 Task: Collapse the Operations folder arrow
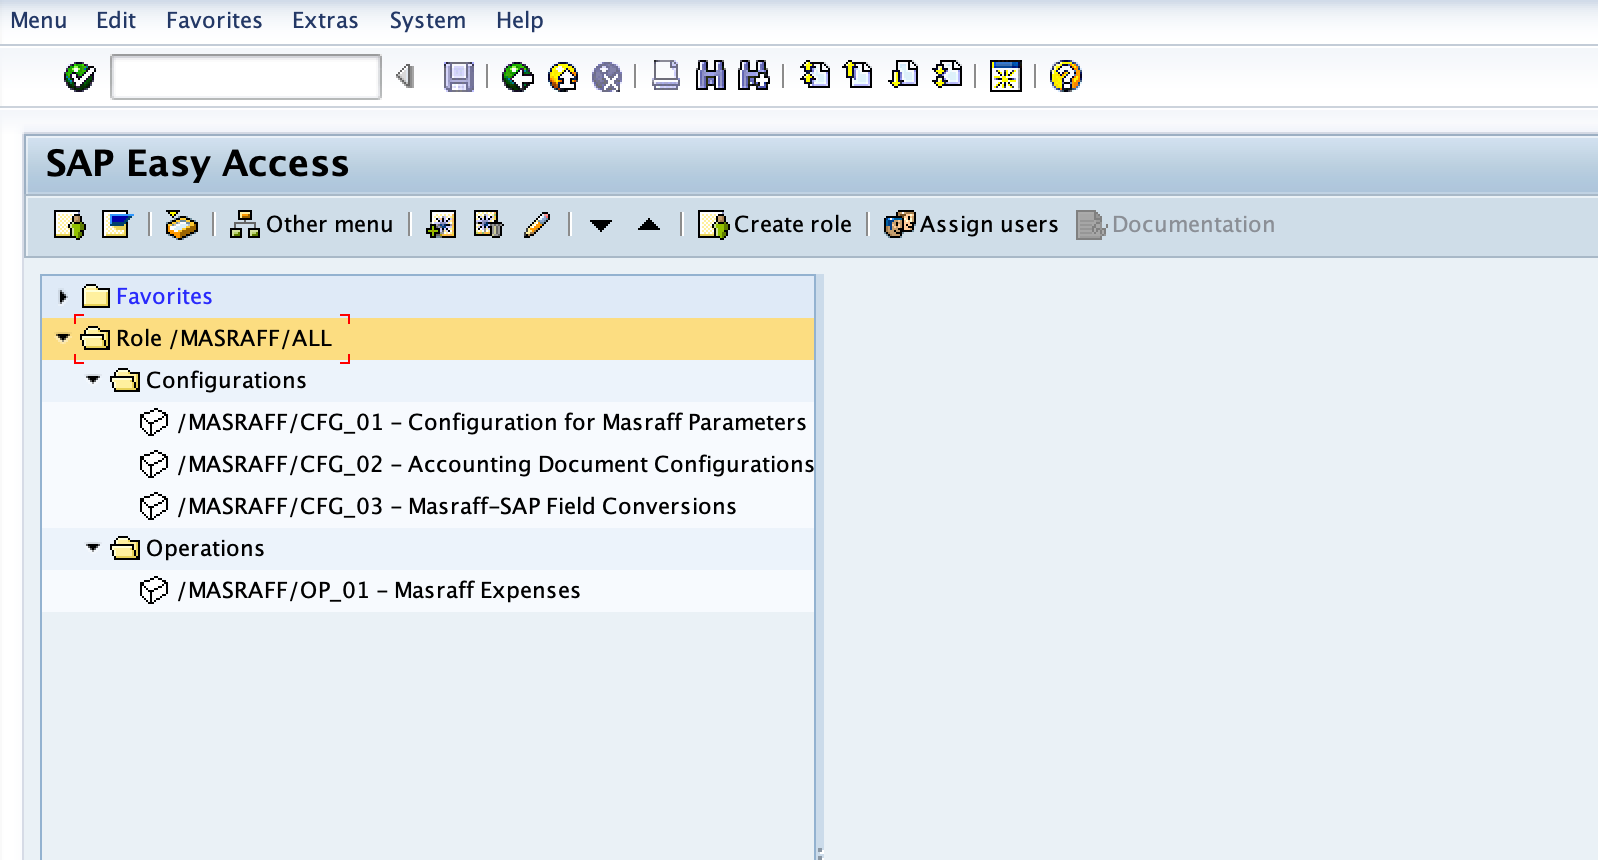(x=93, y=548)
